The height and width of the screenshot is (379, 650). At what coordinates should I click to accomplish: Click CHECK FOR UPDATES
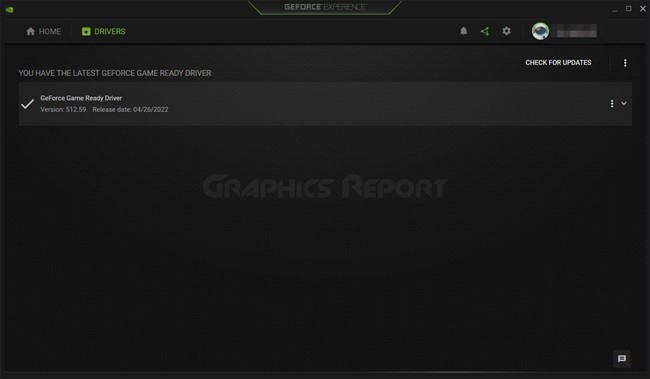click(558, 63)
